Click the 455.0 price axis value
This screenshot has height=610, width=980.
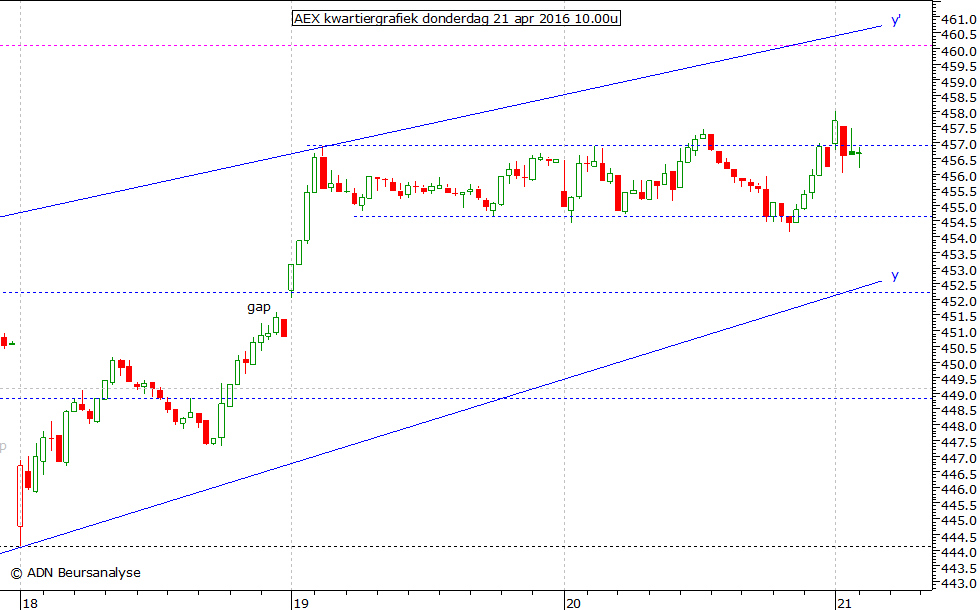pos(959,208)
